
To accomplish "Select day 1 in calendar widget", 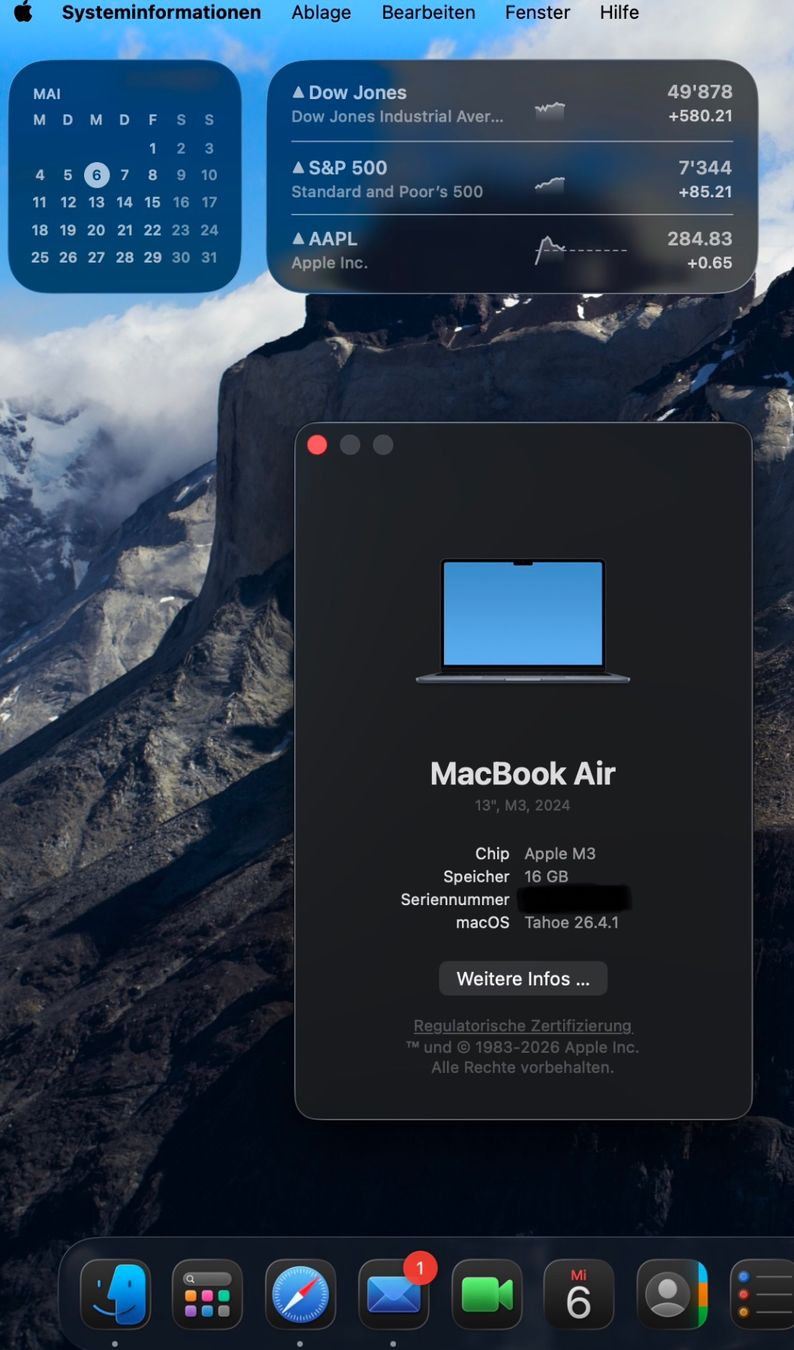I will coord(152,148).
